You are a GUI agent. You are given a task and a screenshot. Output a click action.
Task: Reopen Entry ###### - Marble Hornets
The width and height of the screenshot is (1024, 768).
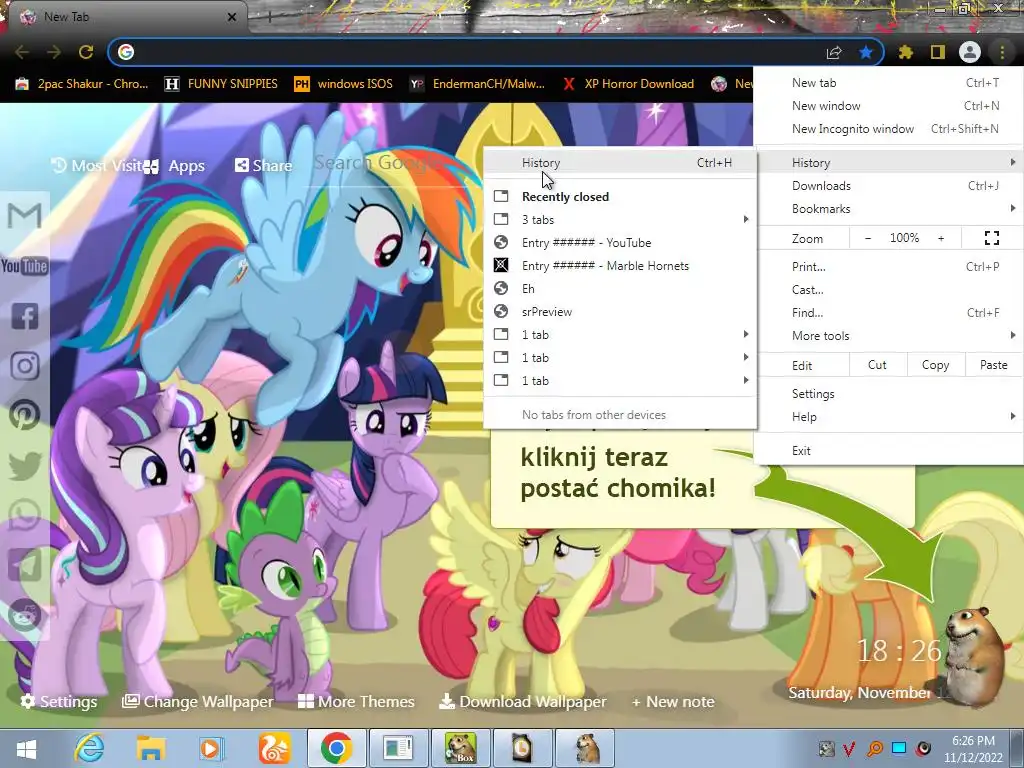click(x=620, y=266)
